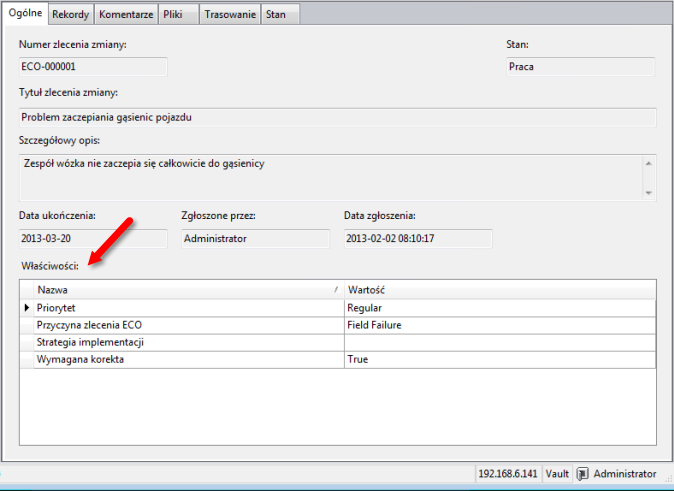Select the Priorytet row
The width and height of the screenshot is (674, 491).
(x=337, y=308)
